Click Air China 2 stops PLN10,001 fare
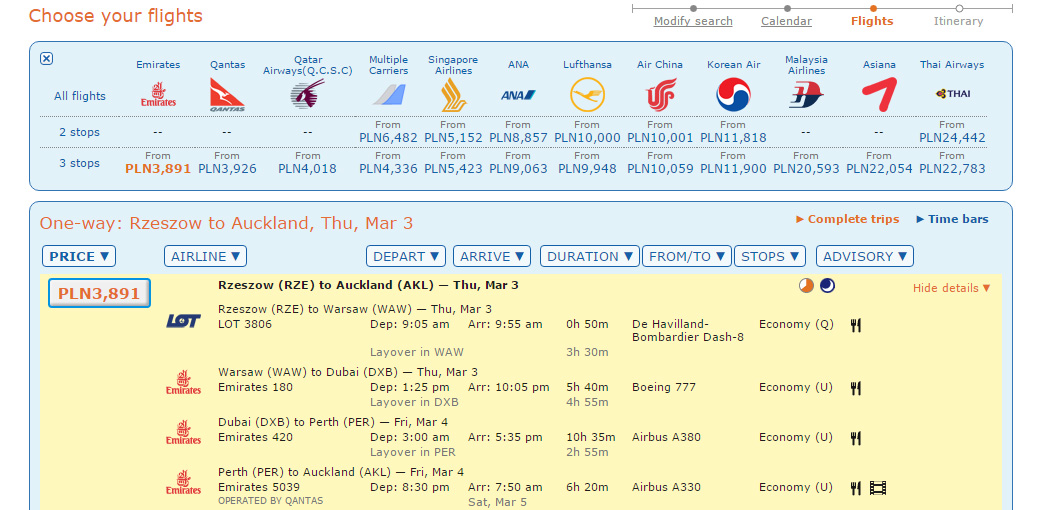The image size is (1050, 510). pyautogui.click(x=660, y=138)
